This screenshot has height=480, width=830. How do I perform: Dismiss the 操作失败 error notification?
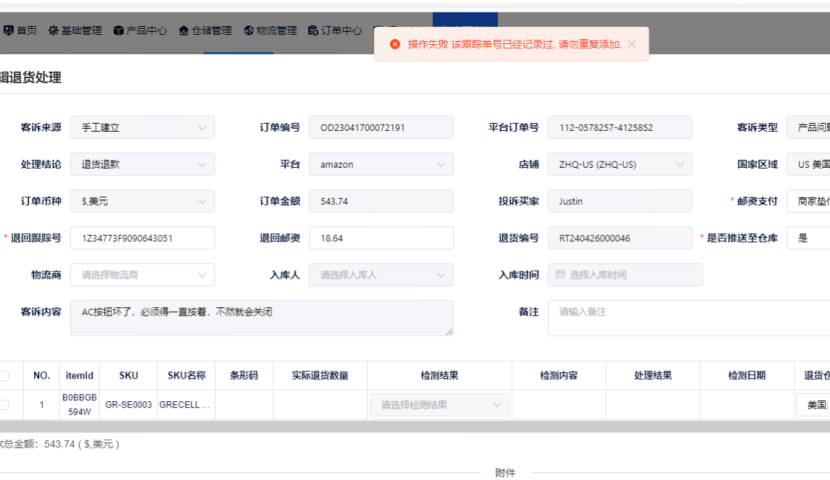pyautogui.click(x=631, y=44)
